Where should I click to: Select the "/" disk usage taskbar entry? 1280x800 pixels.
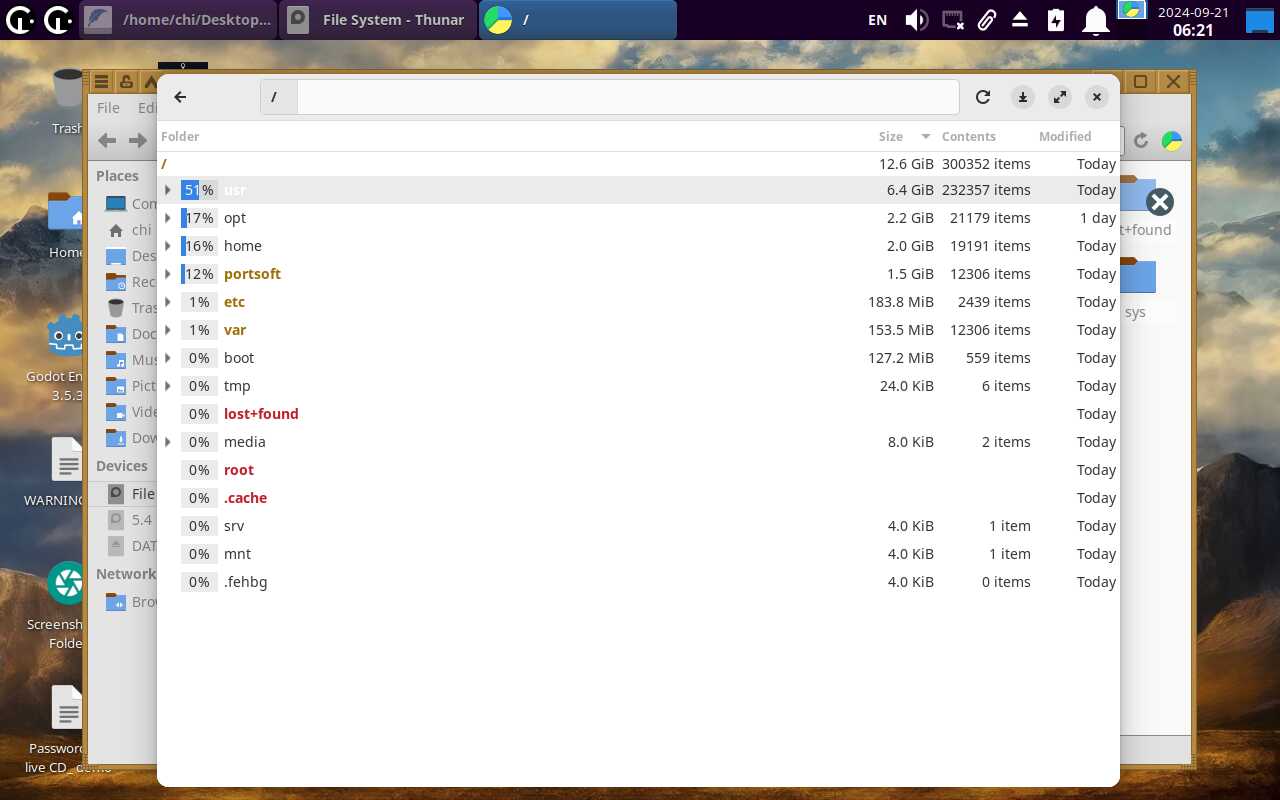pos(578,20)
